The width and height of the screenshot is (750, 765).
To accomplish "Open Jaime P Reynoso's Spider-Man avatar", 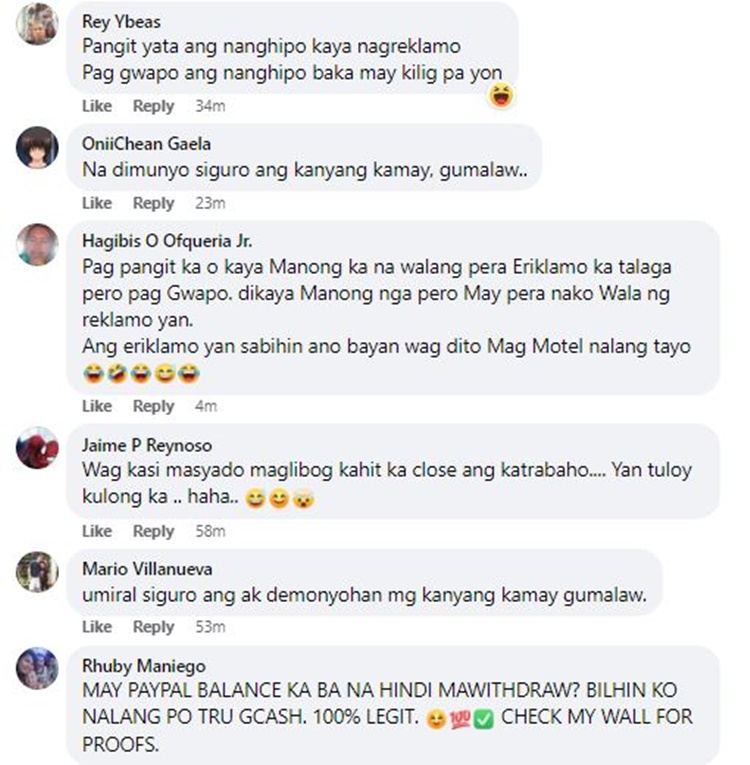I will (x=37, y=448).
